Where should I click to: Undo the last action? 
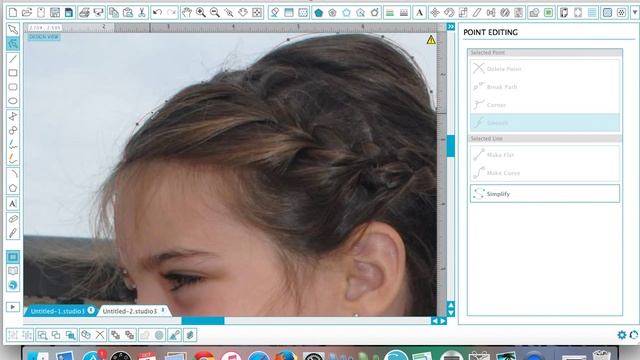click(x=157, y=13)
